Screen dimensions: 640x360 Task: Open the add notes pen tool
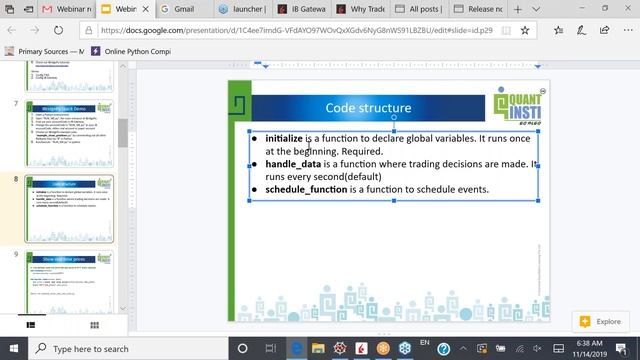pos(581,30)
